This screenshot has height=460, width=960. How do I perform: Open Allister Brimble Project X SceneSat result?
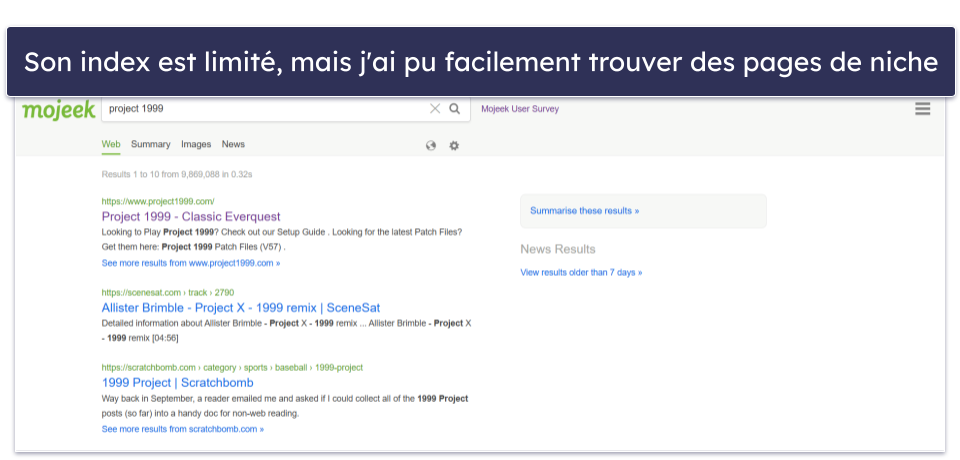click(241, 307)
